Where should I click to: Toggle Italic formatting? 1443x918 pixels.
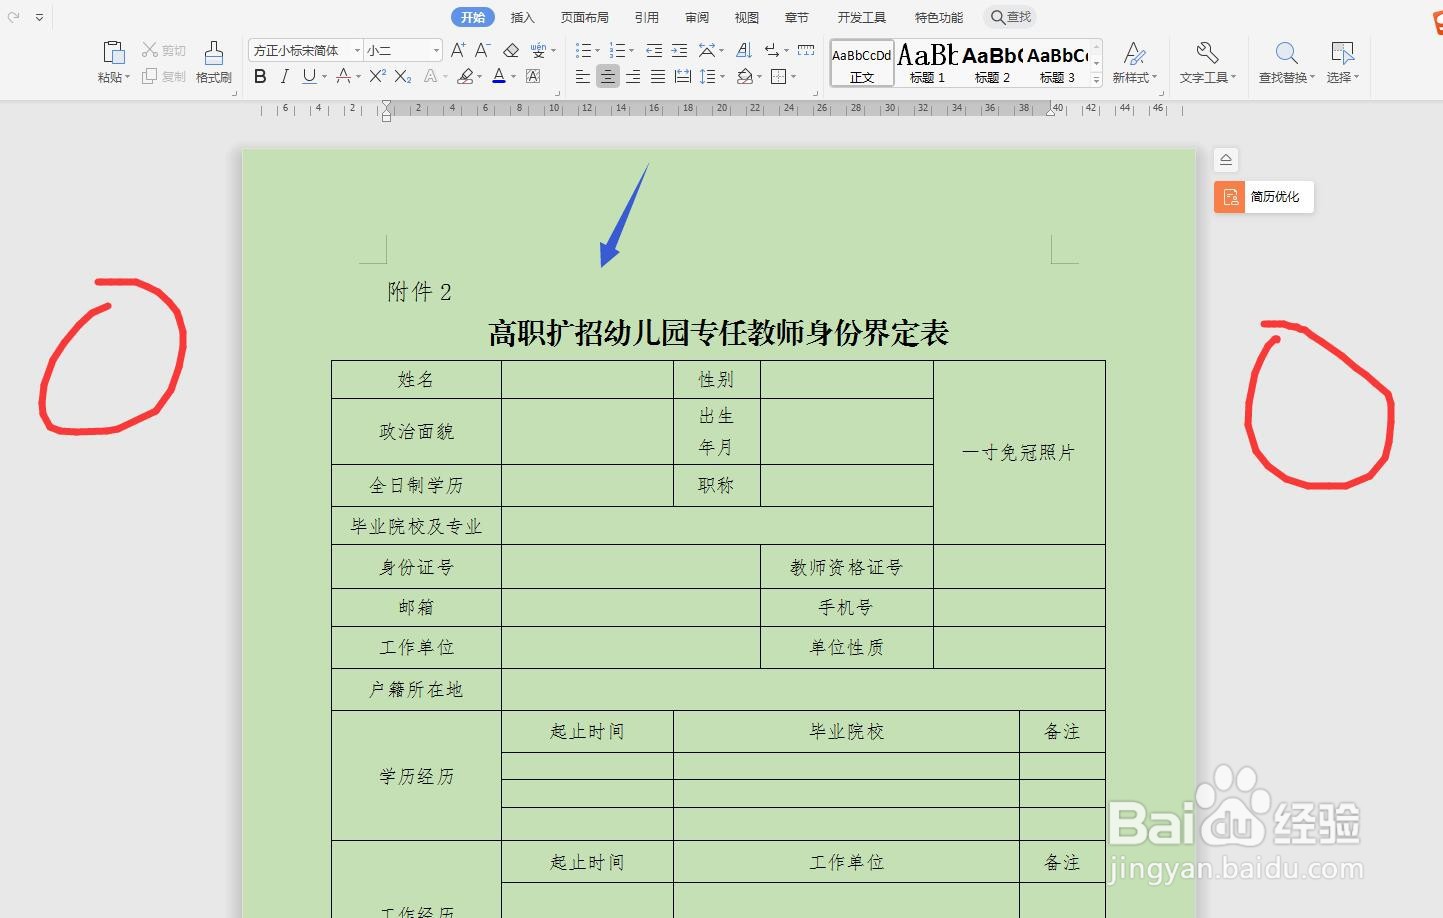tap(285, 76)
